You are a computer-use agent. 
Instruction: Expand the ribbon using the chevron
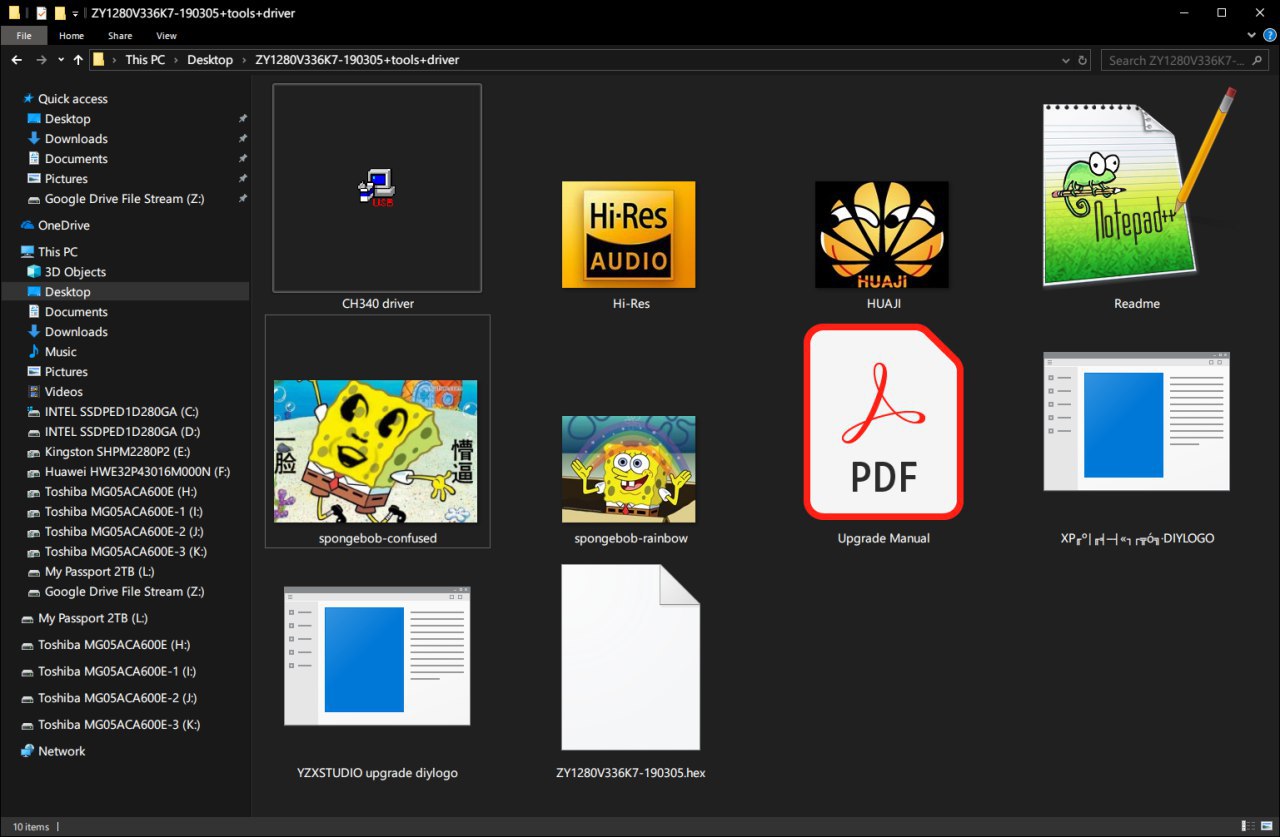(1254, 35)
